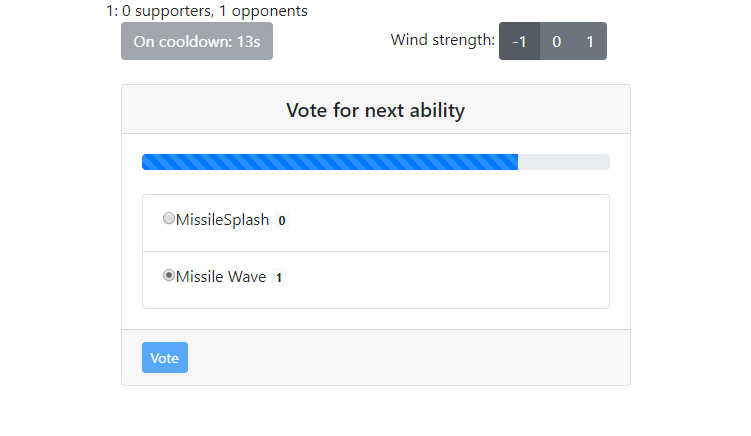
Task: Click the Missile Wave vote count badge
Action: coord(278,278)
